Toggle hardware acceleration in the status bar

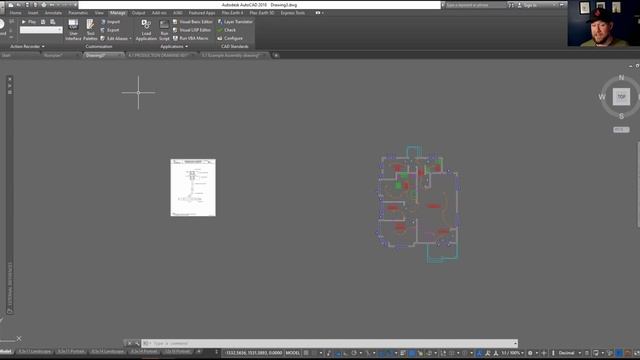(619, 353)
